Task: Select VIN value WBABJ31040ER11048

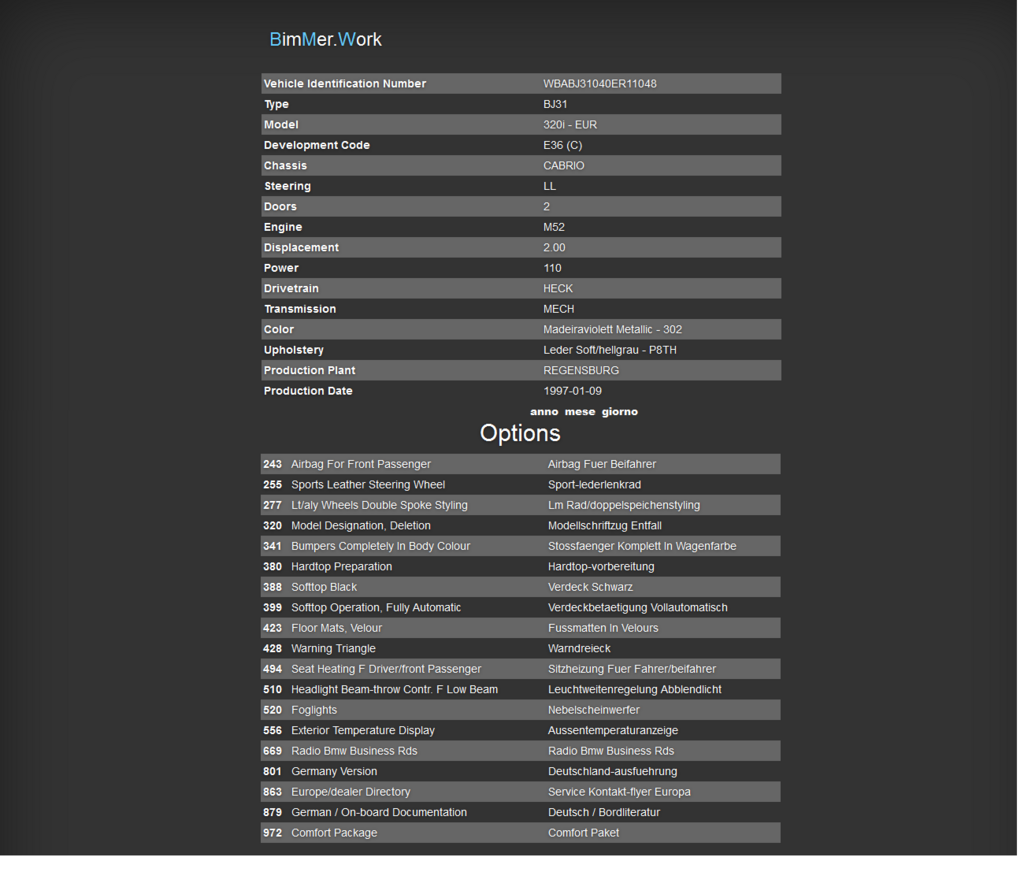Action: click(x=600, y=84)
